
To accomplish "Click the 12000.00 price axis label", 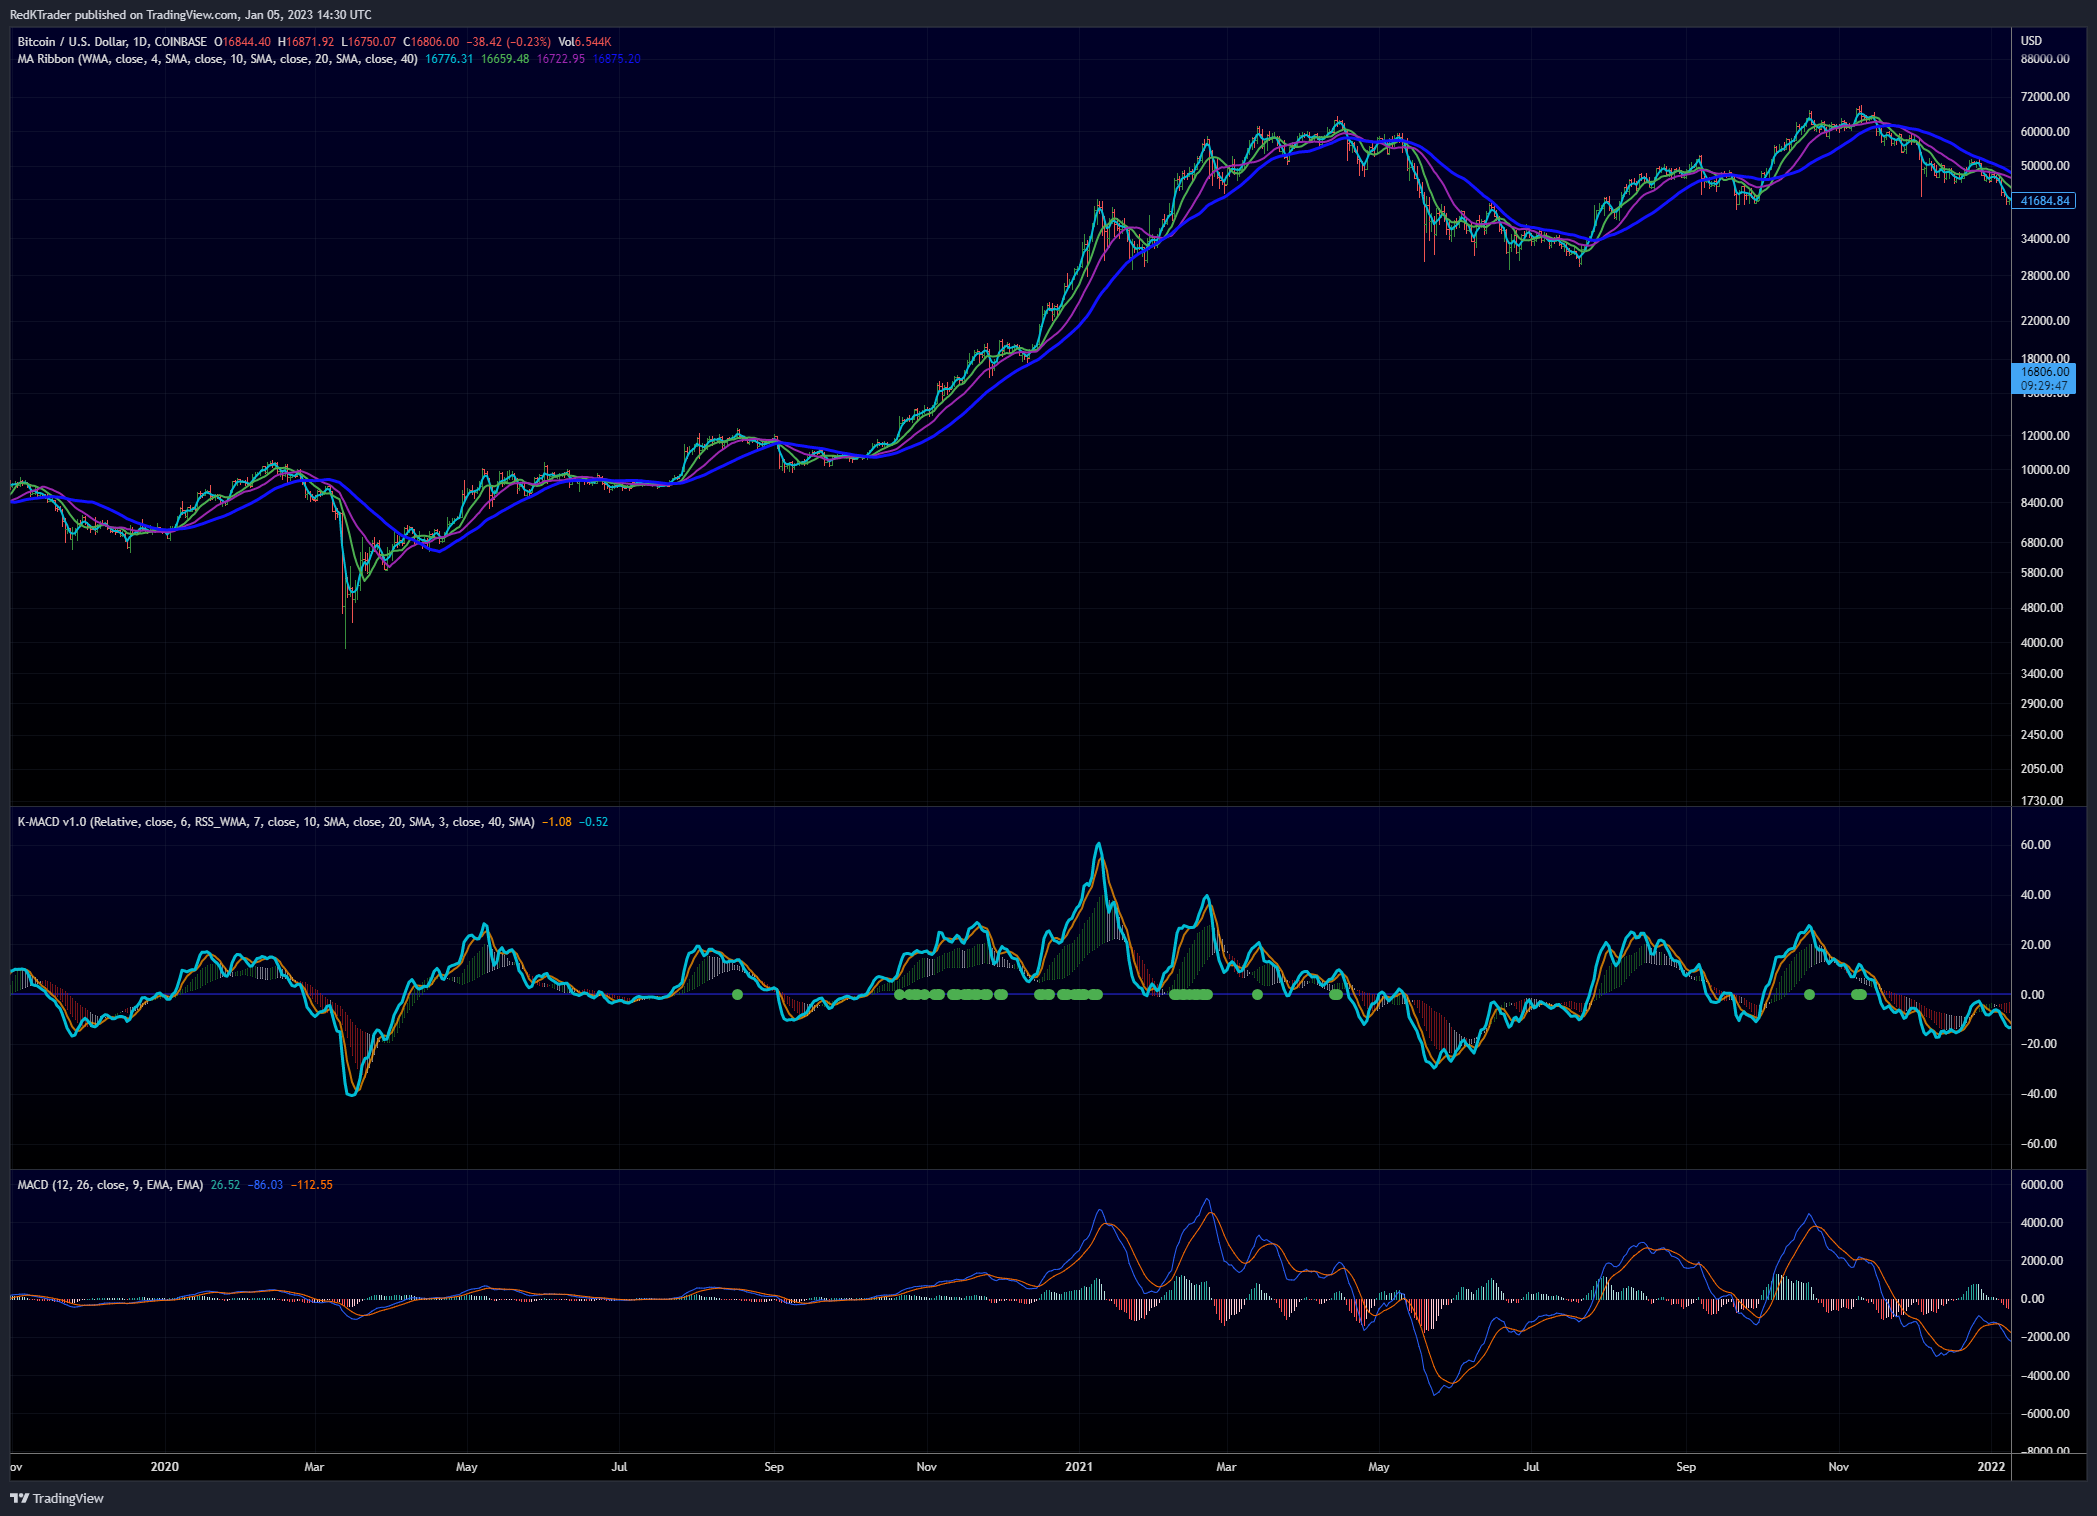I will click(2045, 436).
